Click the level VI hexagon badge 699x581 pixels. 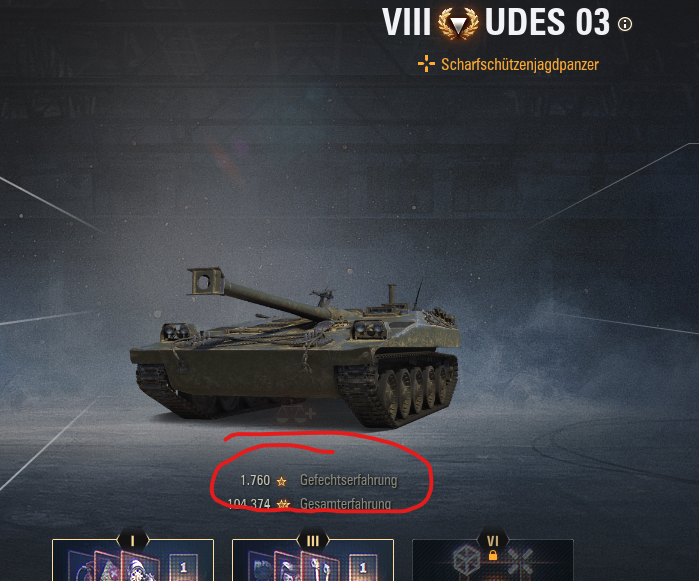pyautogui.click(x=493, y=541)
